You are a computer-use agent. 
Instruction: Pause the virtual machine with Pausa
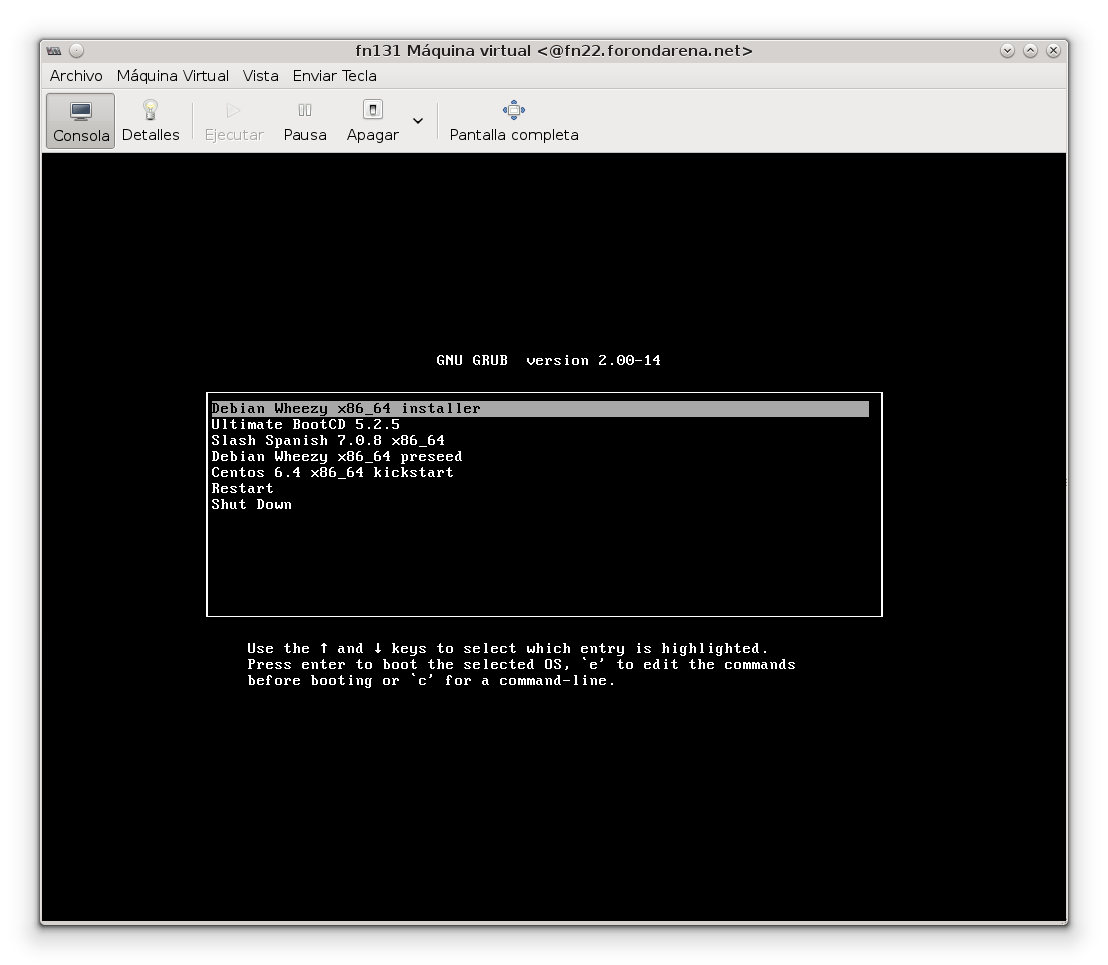click(305, 121)
